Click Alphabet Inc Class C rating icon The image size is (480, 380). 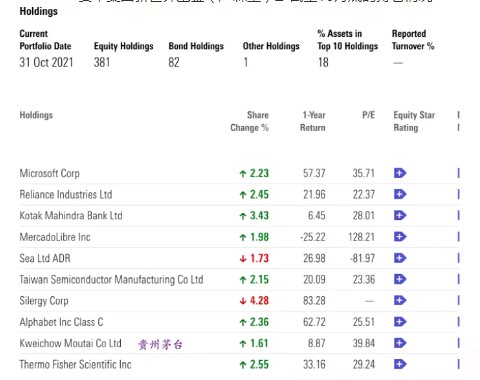[400, 322]
